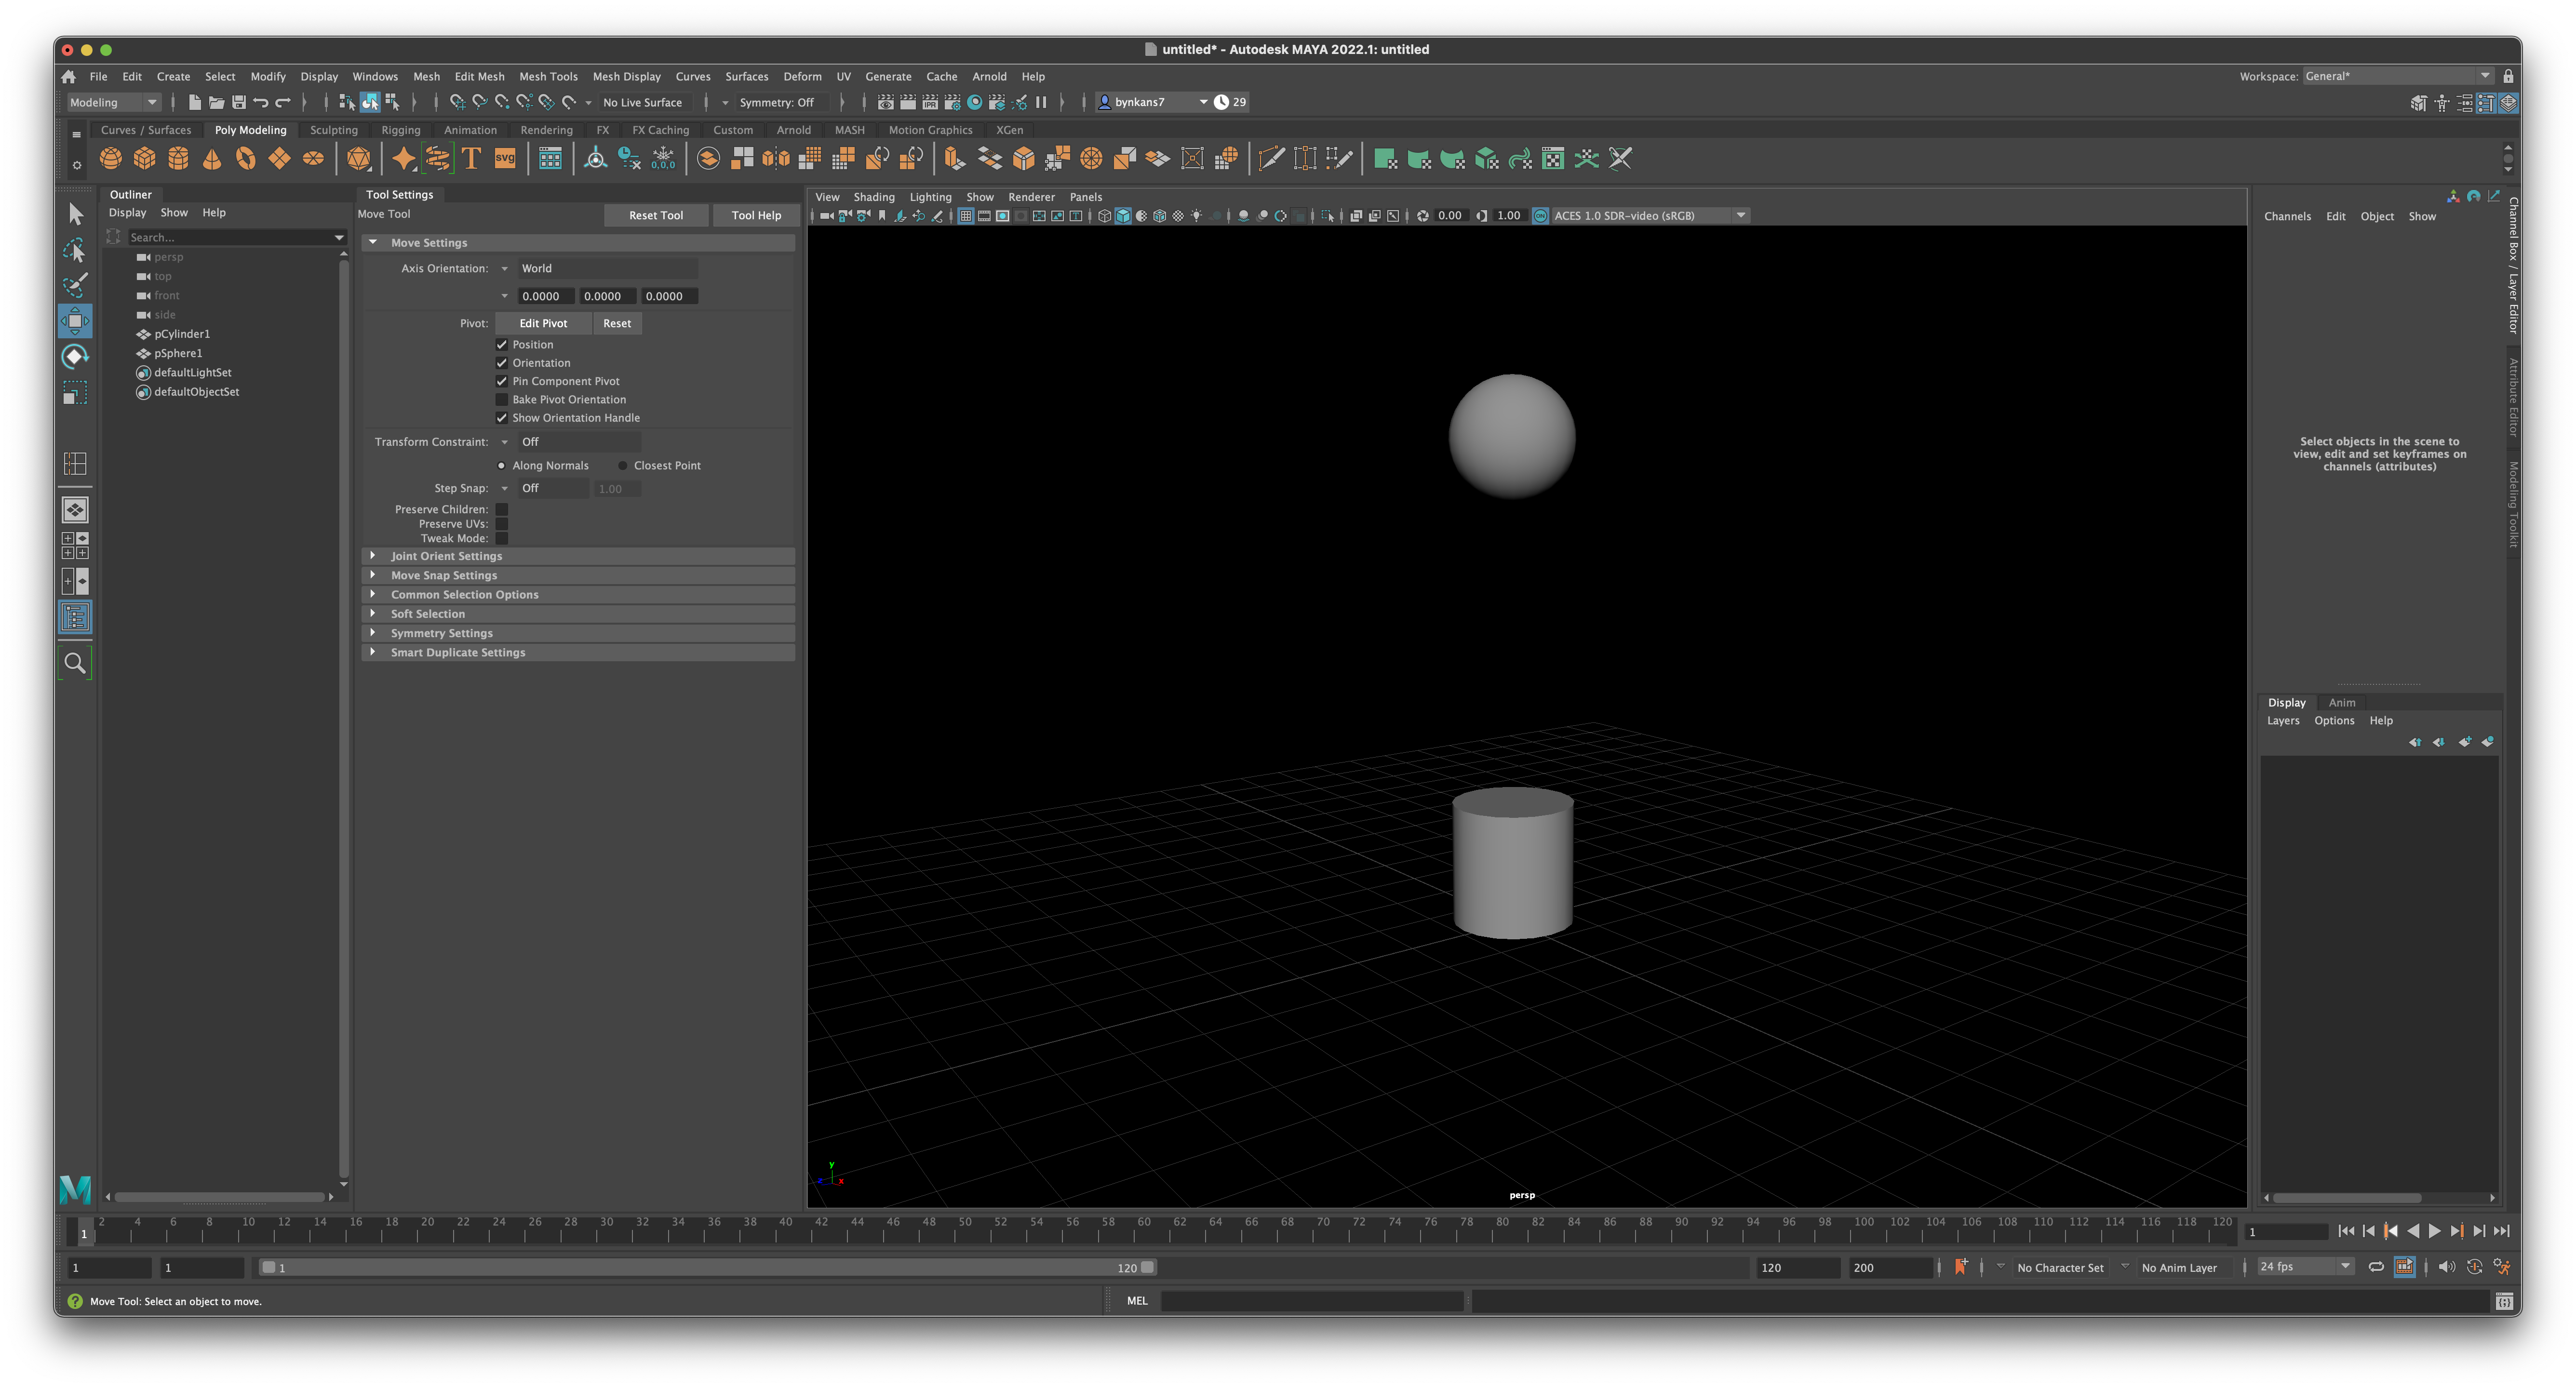
Task: Click the IPR render icon
Action: pos(930,102)
